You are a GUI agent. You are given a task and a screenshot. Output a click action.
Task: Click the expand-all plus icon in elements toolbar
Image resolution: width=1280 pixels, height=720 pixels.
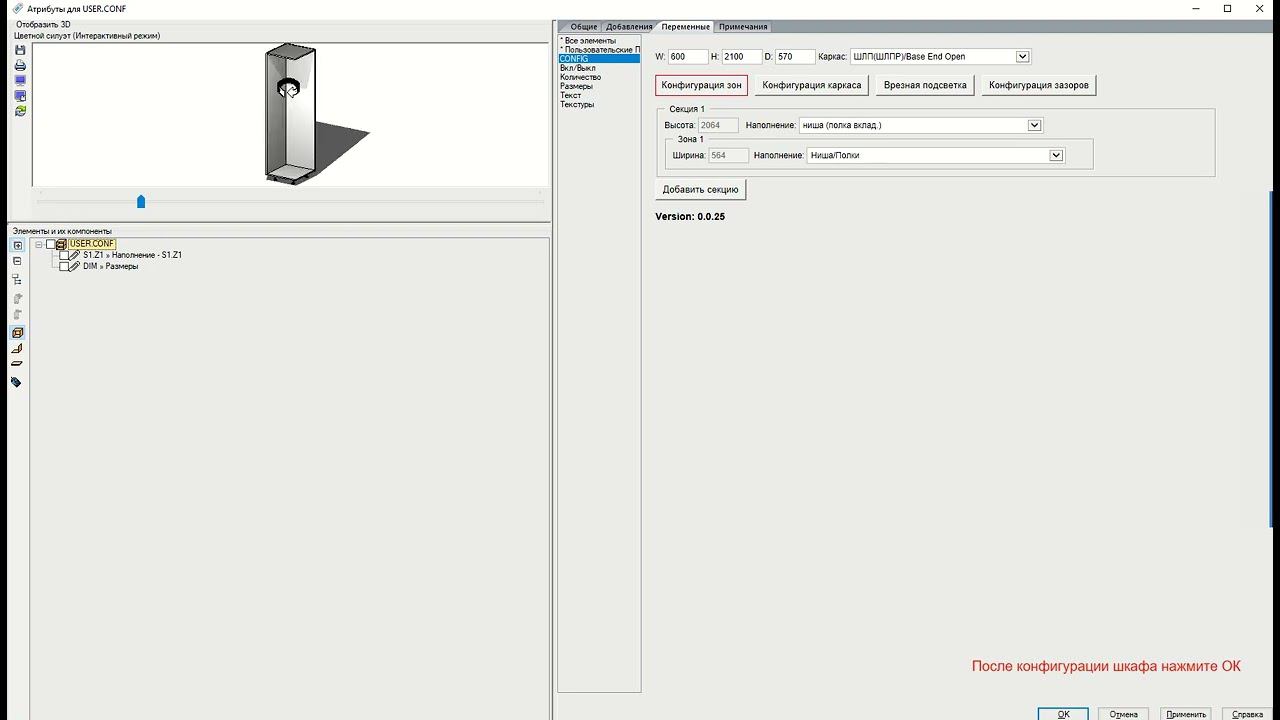click(x=17, y=245)
